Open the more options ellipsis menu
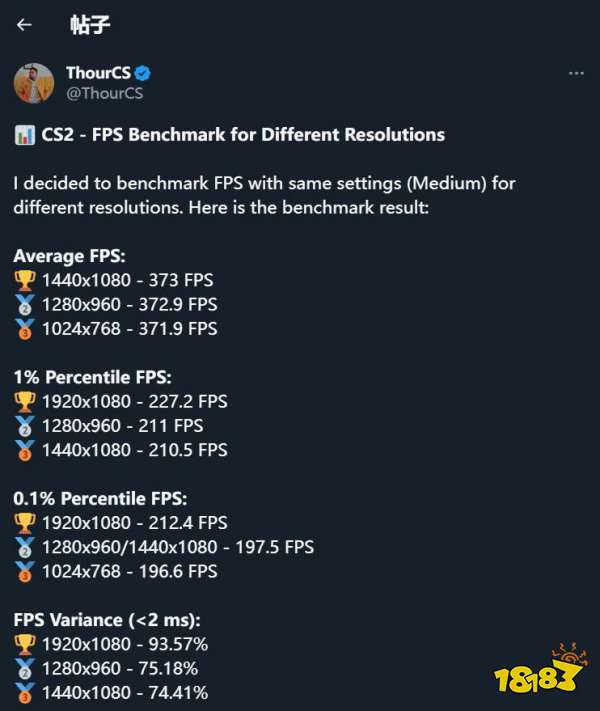The image size is (600, 711). 575,74
